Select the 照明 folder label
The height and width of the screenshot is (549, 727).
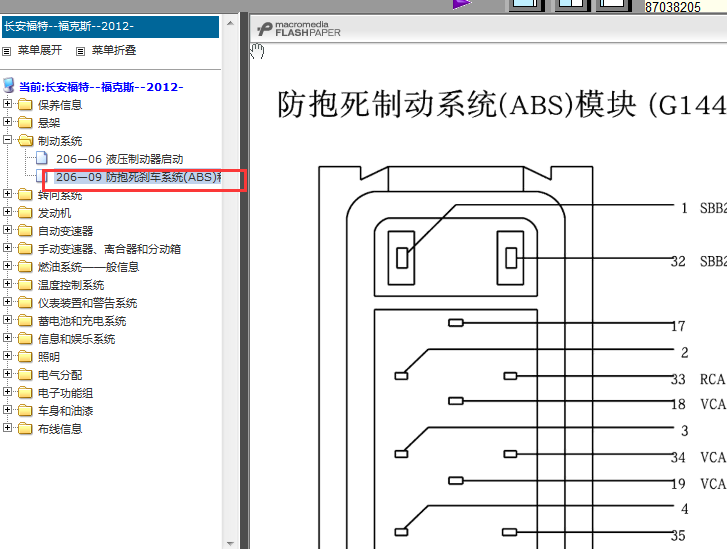point(49,357)
